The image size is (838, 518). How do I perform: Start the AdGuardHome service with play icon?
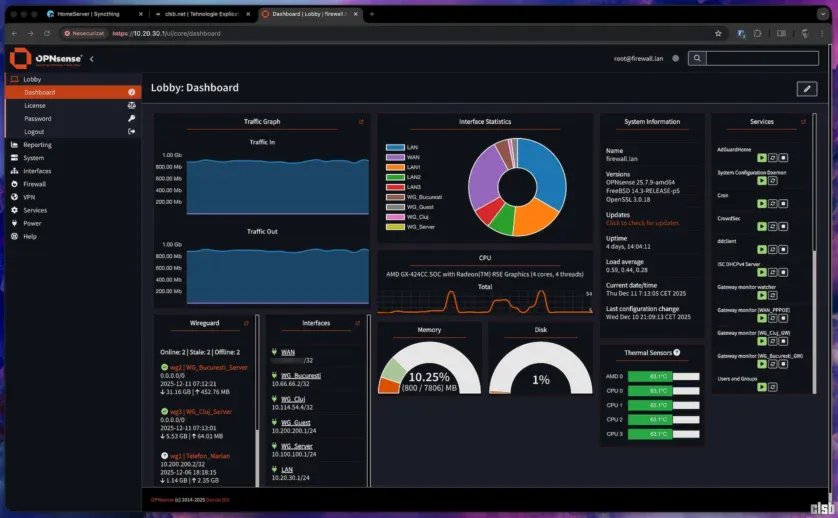761,158
